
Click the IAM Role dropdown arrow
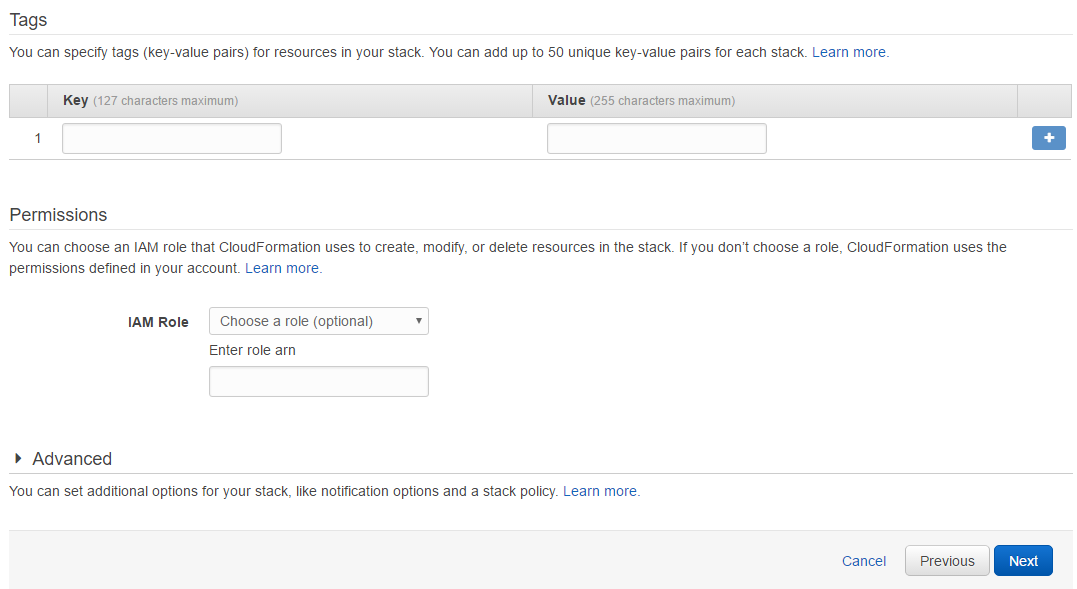pyautogui.click(x=418, y=321)
